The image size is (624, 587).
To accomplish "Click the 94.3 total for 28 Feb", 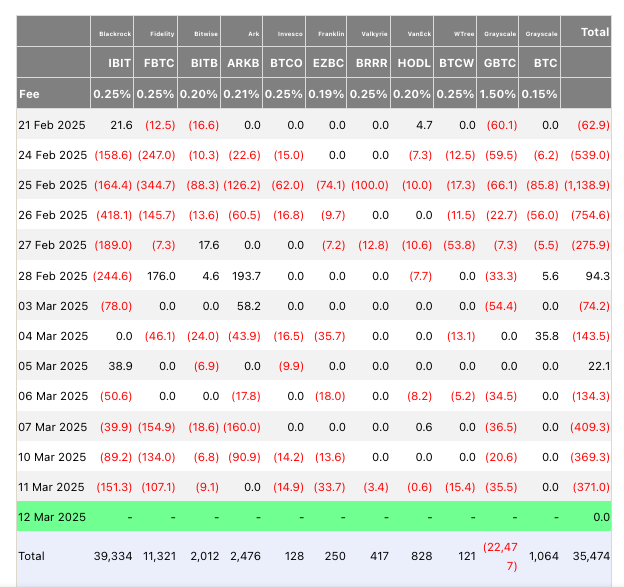I will pyautogui.click(x=598, y=276).
